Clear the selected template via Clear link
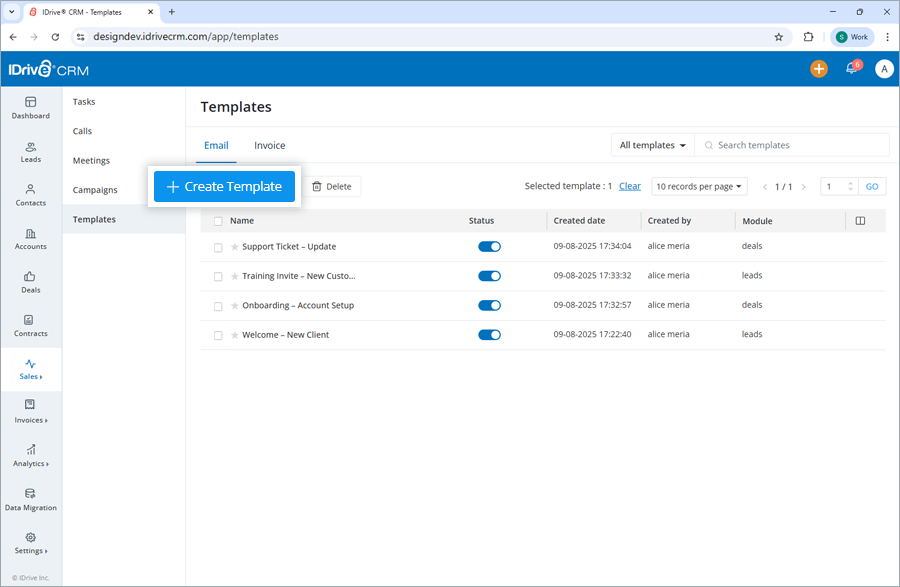Viewport: 900px width, 587px height. click(630, 186)
